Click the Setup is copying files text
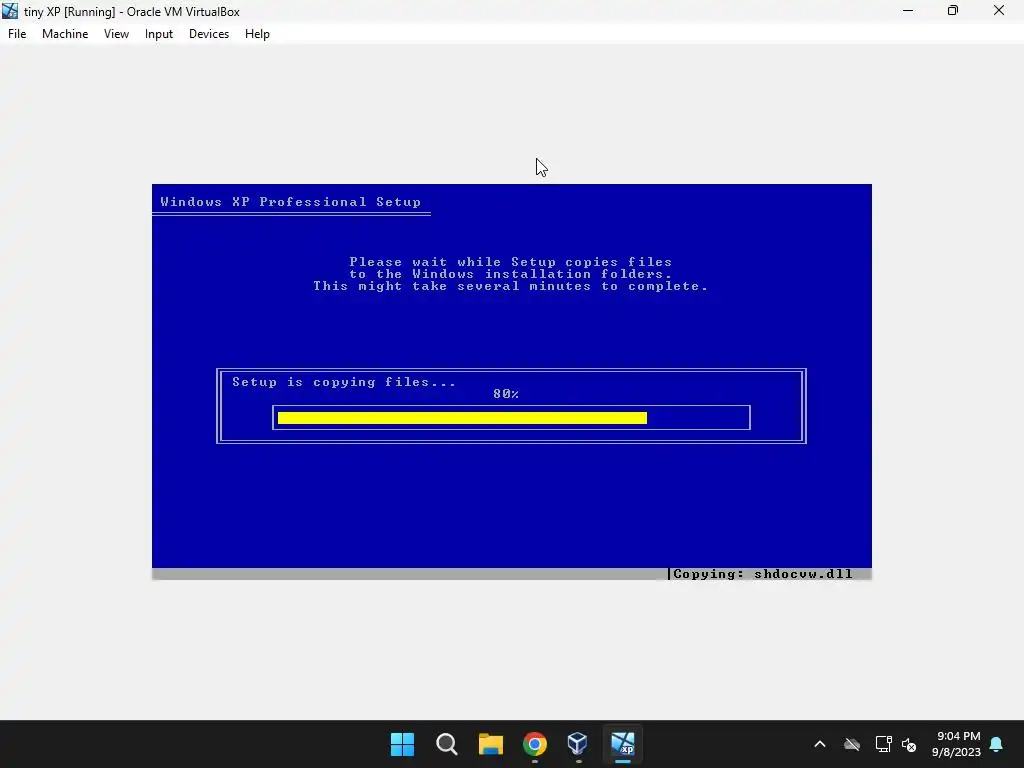 [344, 382]
